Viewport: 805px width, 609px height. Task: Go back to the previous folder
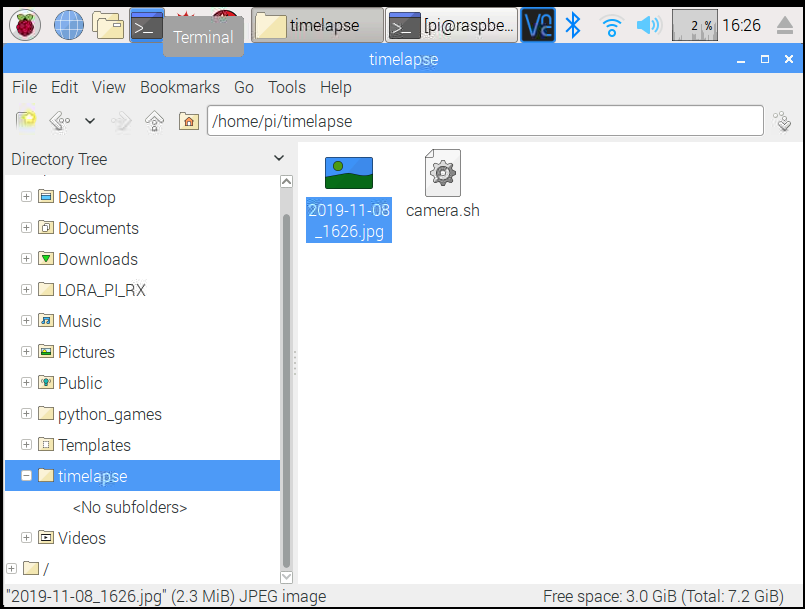point(58,121)
